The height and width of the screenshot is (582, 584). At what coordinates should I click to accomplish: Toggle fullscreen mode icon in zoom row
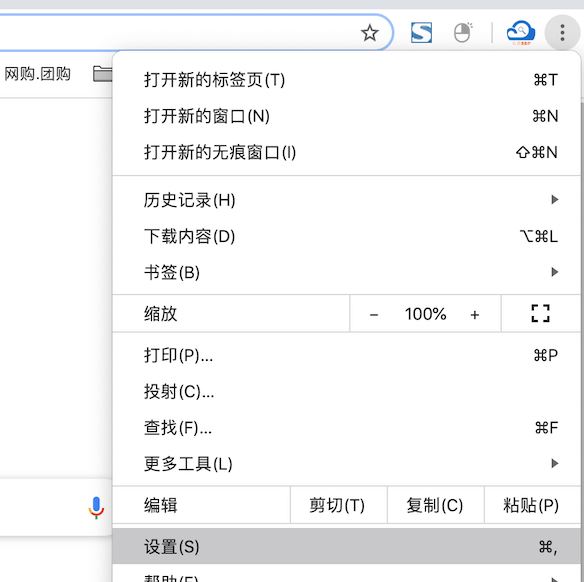540,313
